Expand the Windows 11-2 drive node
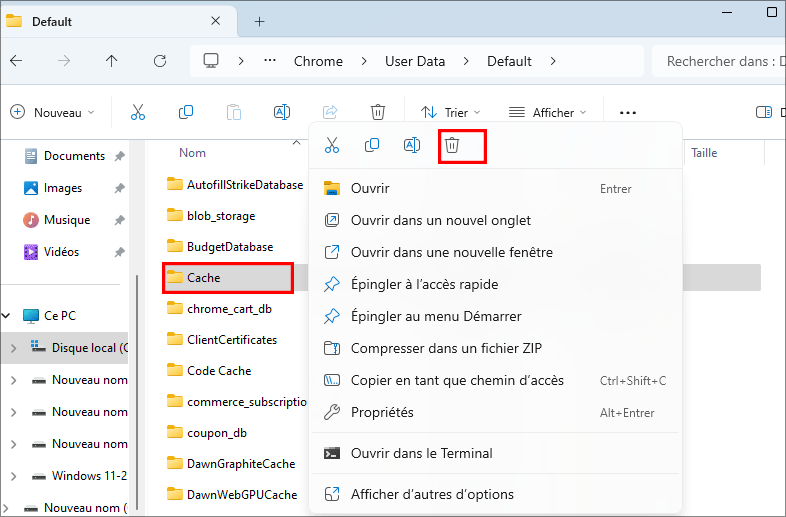The width and height of the screenshot is (786, 517). pyautogui.click(x=14, y=476)
